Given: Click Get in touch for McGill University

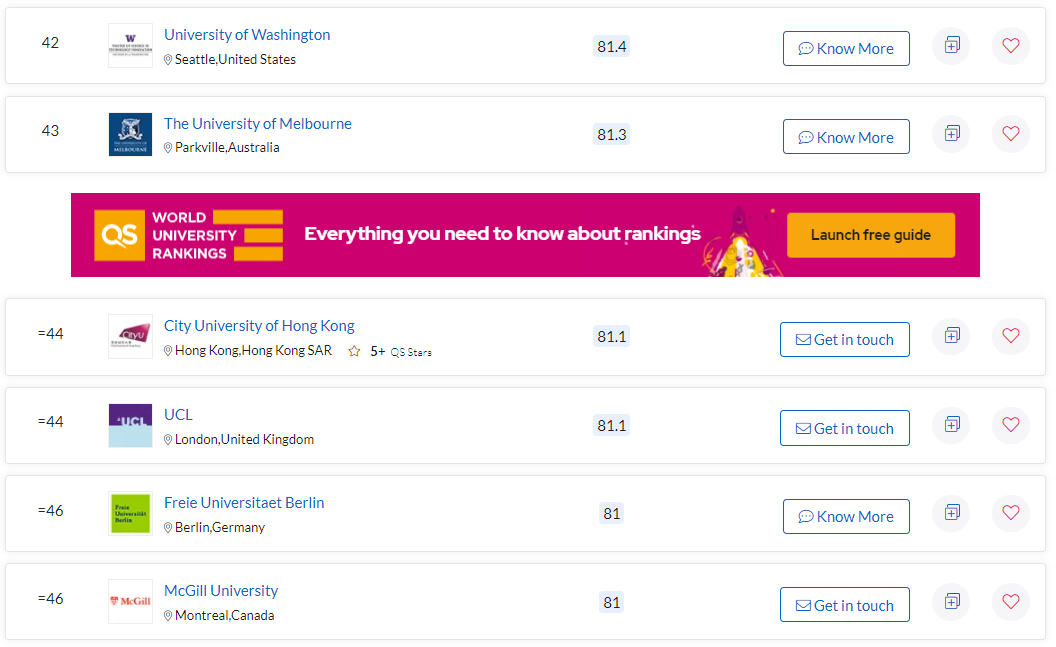Looking at the screenshot, I should 845,605.
